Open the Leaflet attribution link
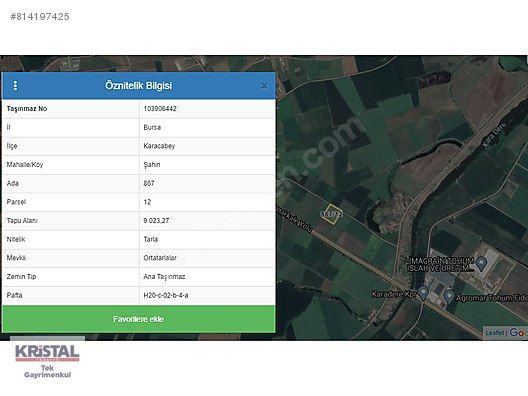Screen dimensions: 528x396 tap(494, 333)
